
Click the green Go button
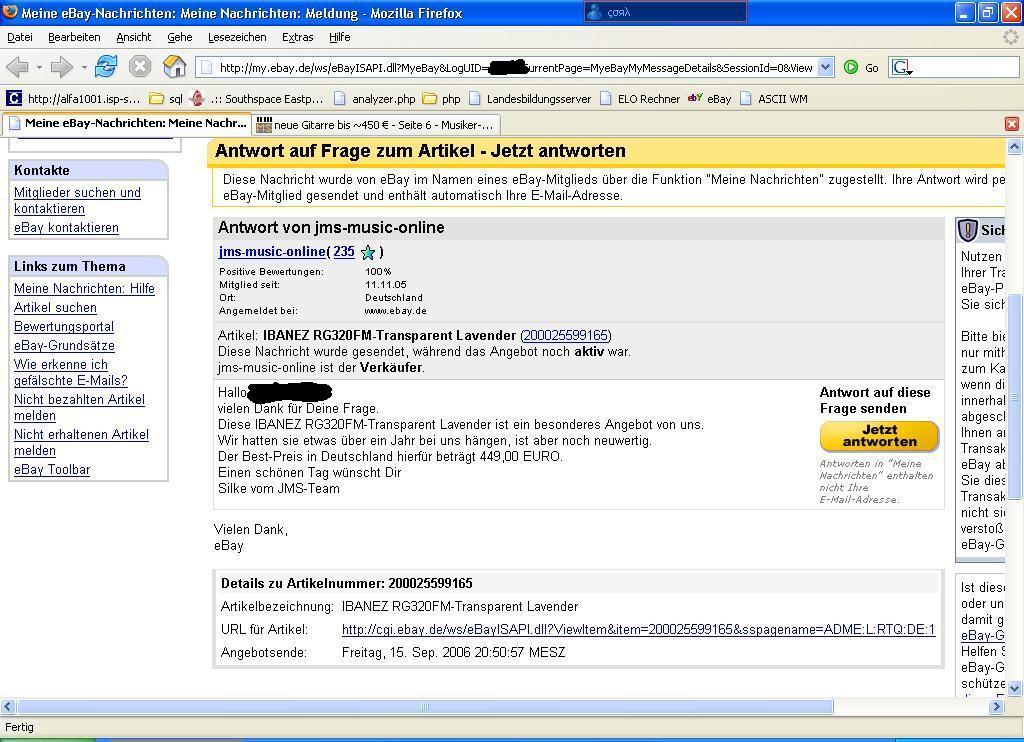pos(861,67)
